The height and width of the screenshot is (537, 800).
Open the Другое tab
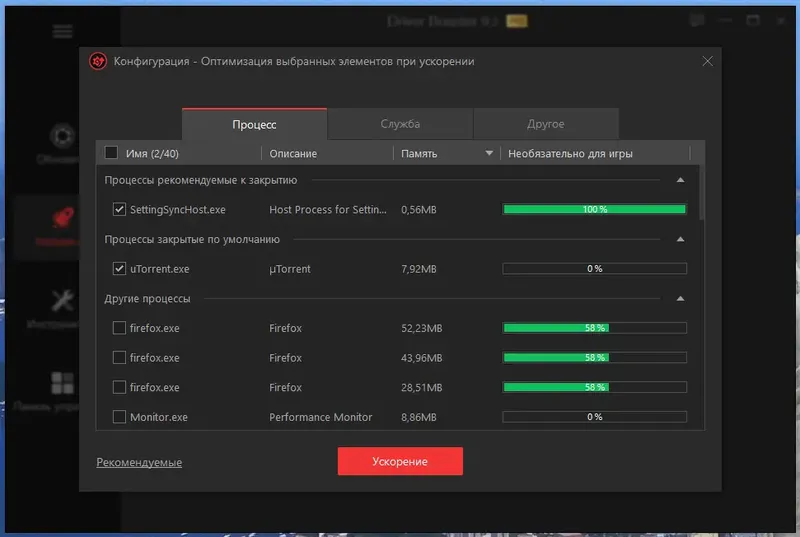[x=546, y=124]
